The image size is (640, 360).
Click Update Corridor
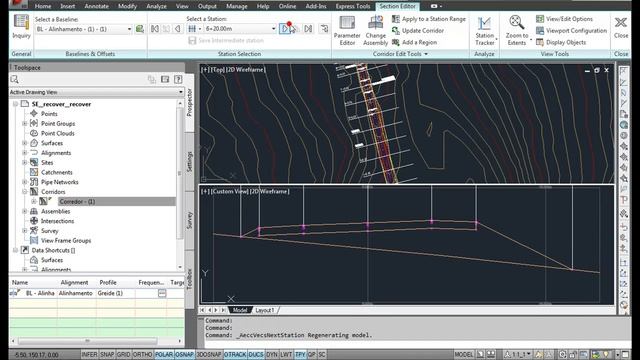418,31
